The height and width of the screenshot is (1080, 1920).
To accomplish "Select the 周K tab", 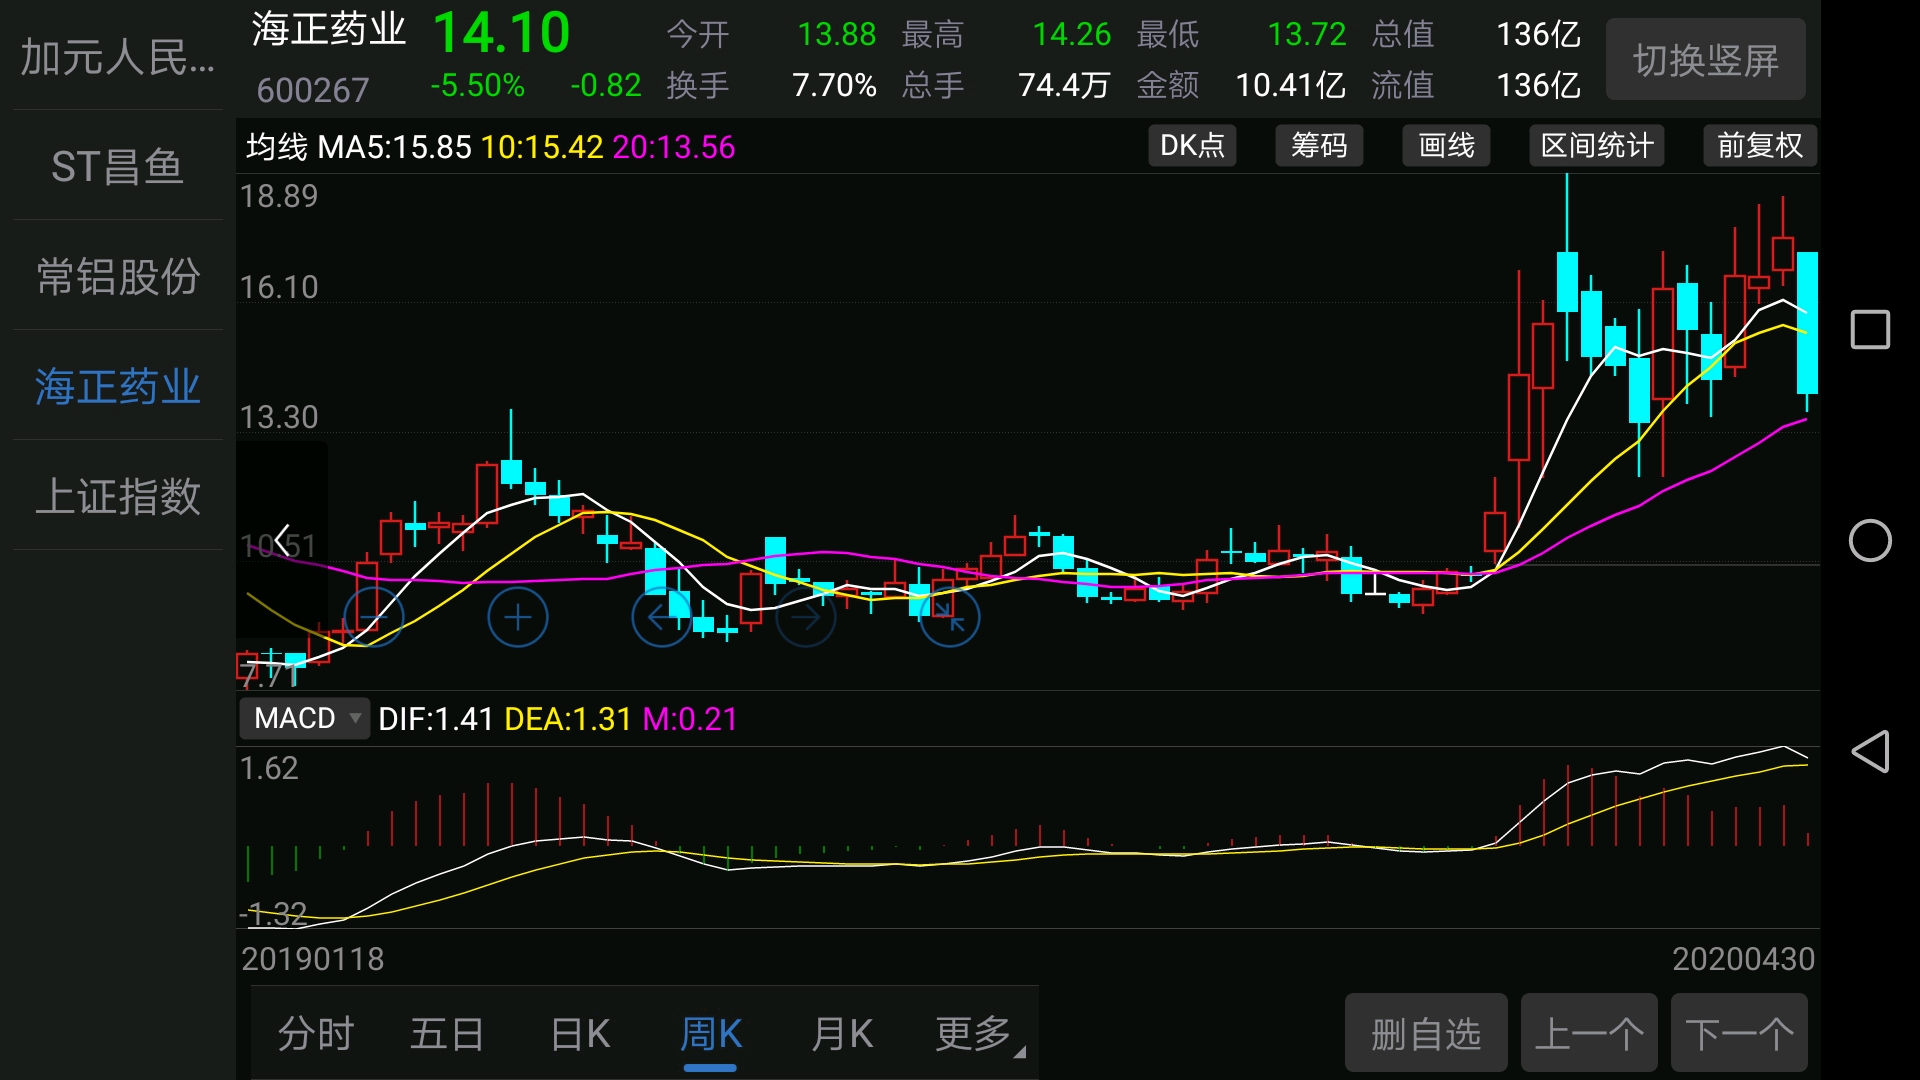I will coord(711,1034).
